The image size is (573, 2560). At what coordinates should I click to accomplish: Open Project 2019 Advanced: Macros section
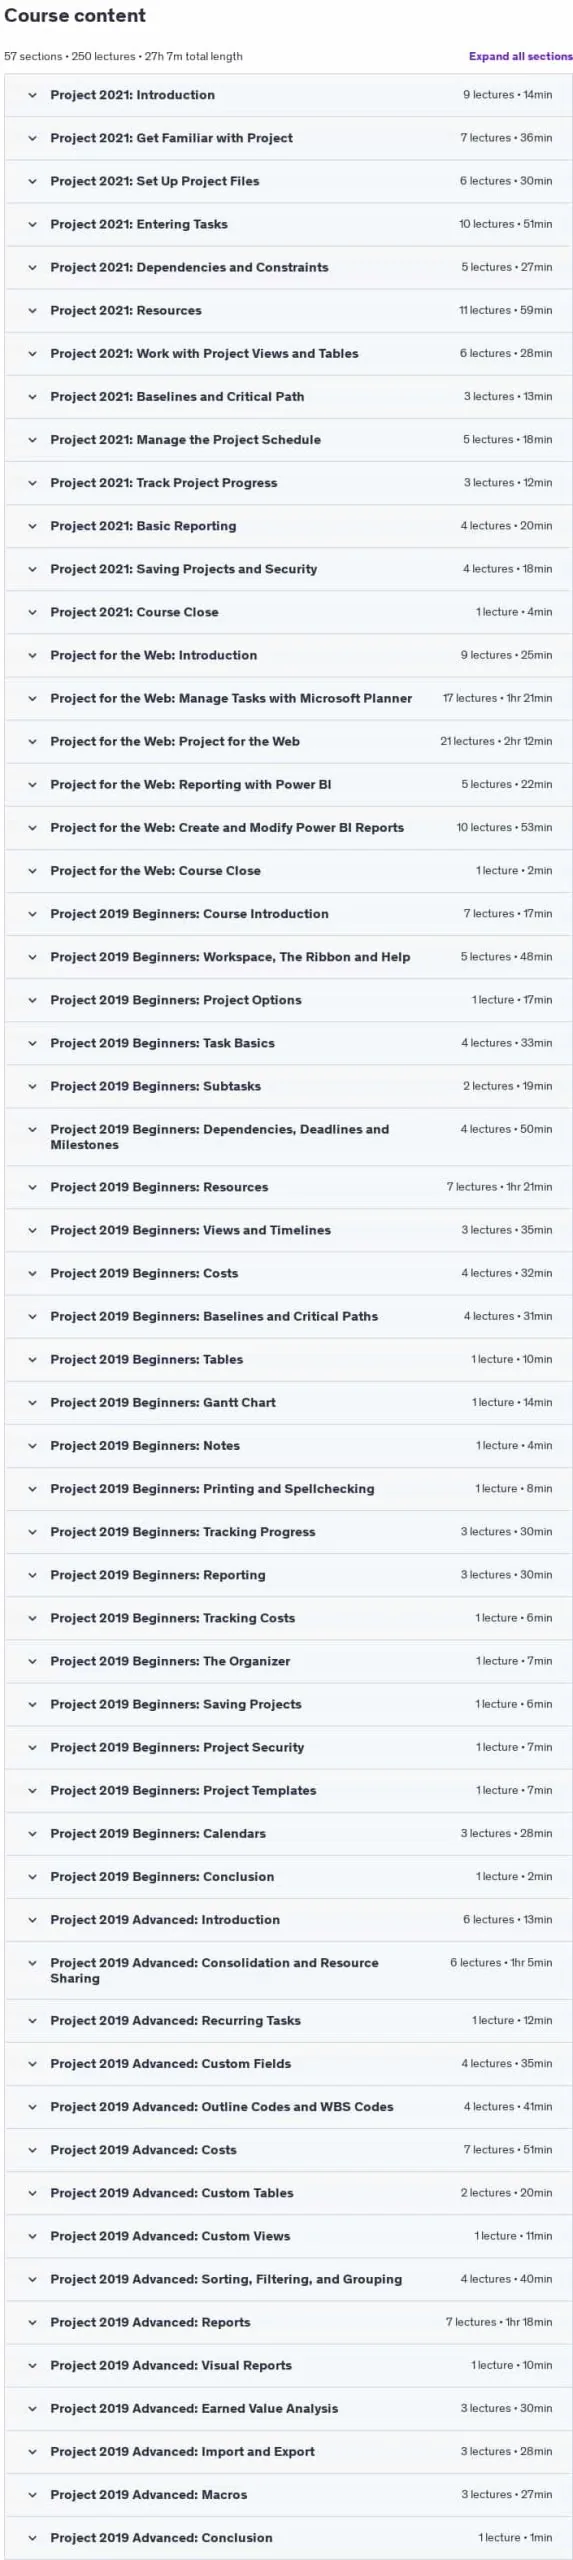click(x=288, y=2494)
